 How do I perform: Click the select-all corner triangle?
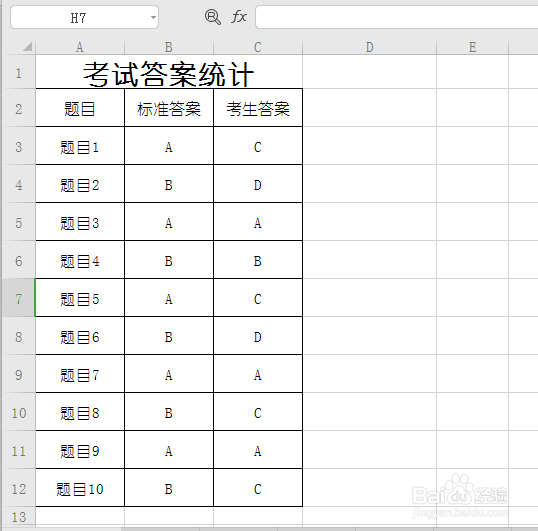tap(28, 46)
